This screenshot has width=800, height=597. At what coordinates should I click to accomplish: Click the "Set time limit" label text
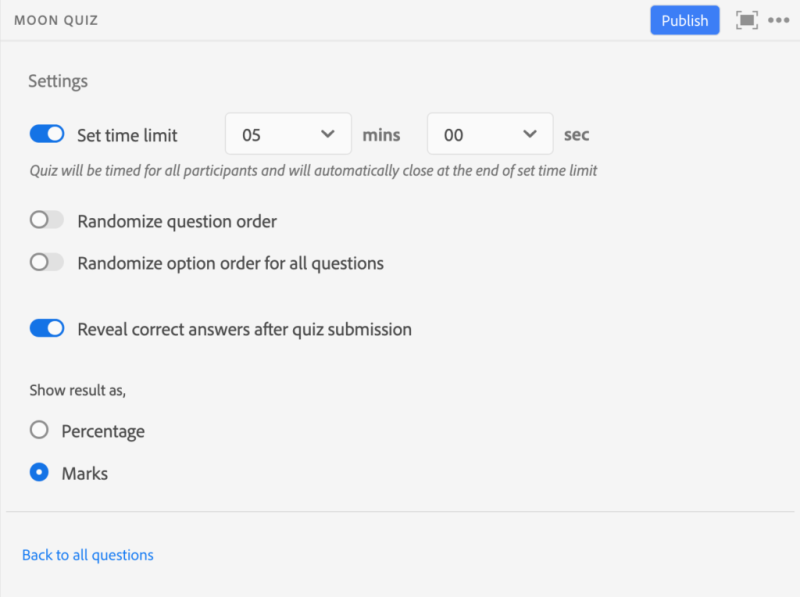pos(127,135)
